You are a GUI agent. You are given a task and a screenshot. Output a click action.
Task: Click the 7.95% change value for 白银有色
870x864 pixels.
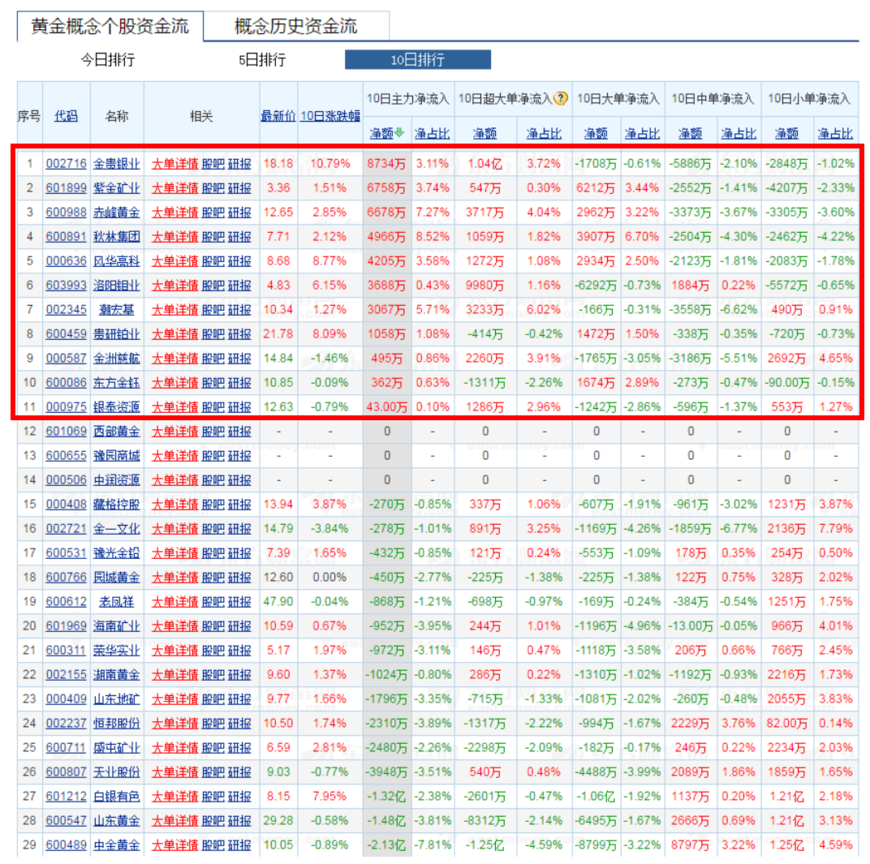tap(330, 796)
